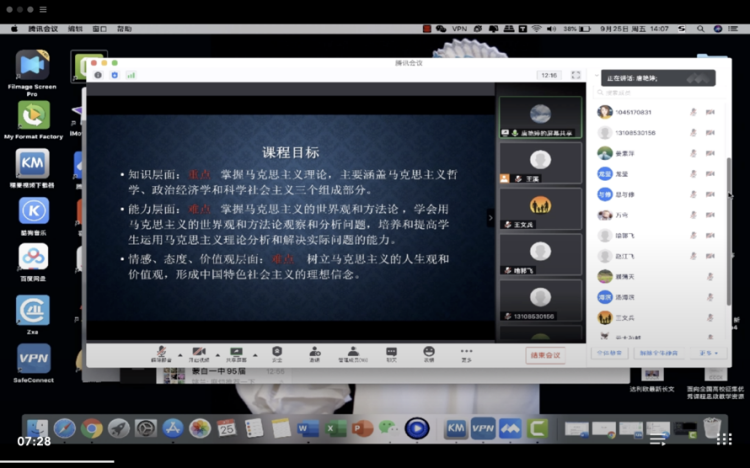The width and height of the screenshot is (750, 468).
Task: Click the camera video icon in meeting toolbar
Action: tap(197, 351)
